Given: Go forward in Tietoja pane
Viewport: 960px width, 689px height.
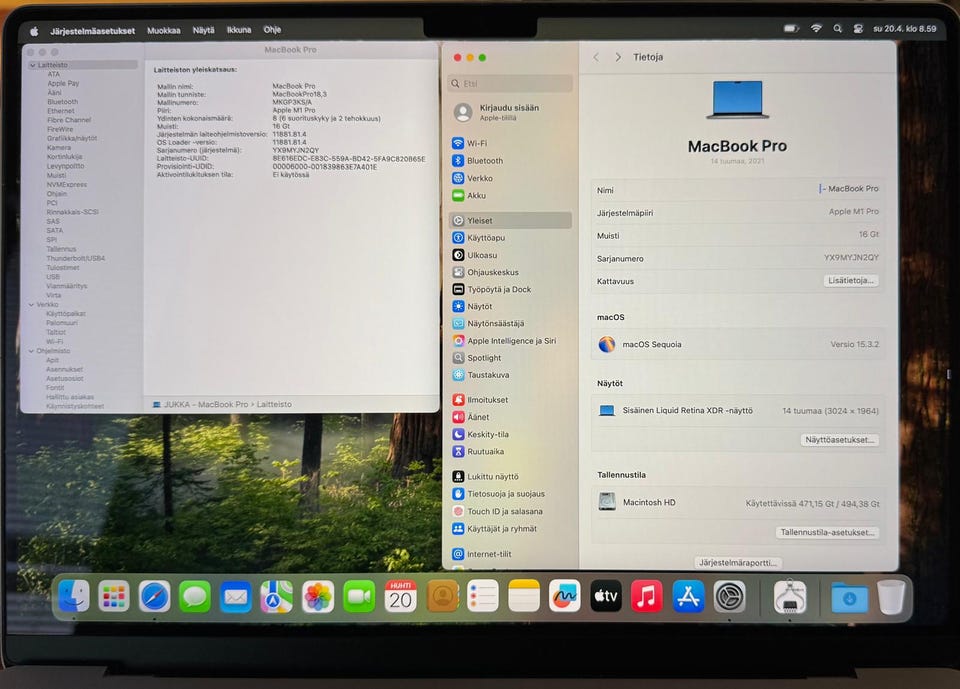Looking at the screenshot, I should pyautogui.click(x=618, y=57).
